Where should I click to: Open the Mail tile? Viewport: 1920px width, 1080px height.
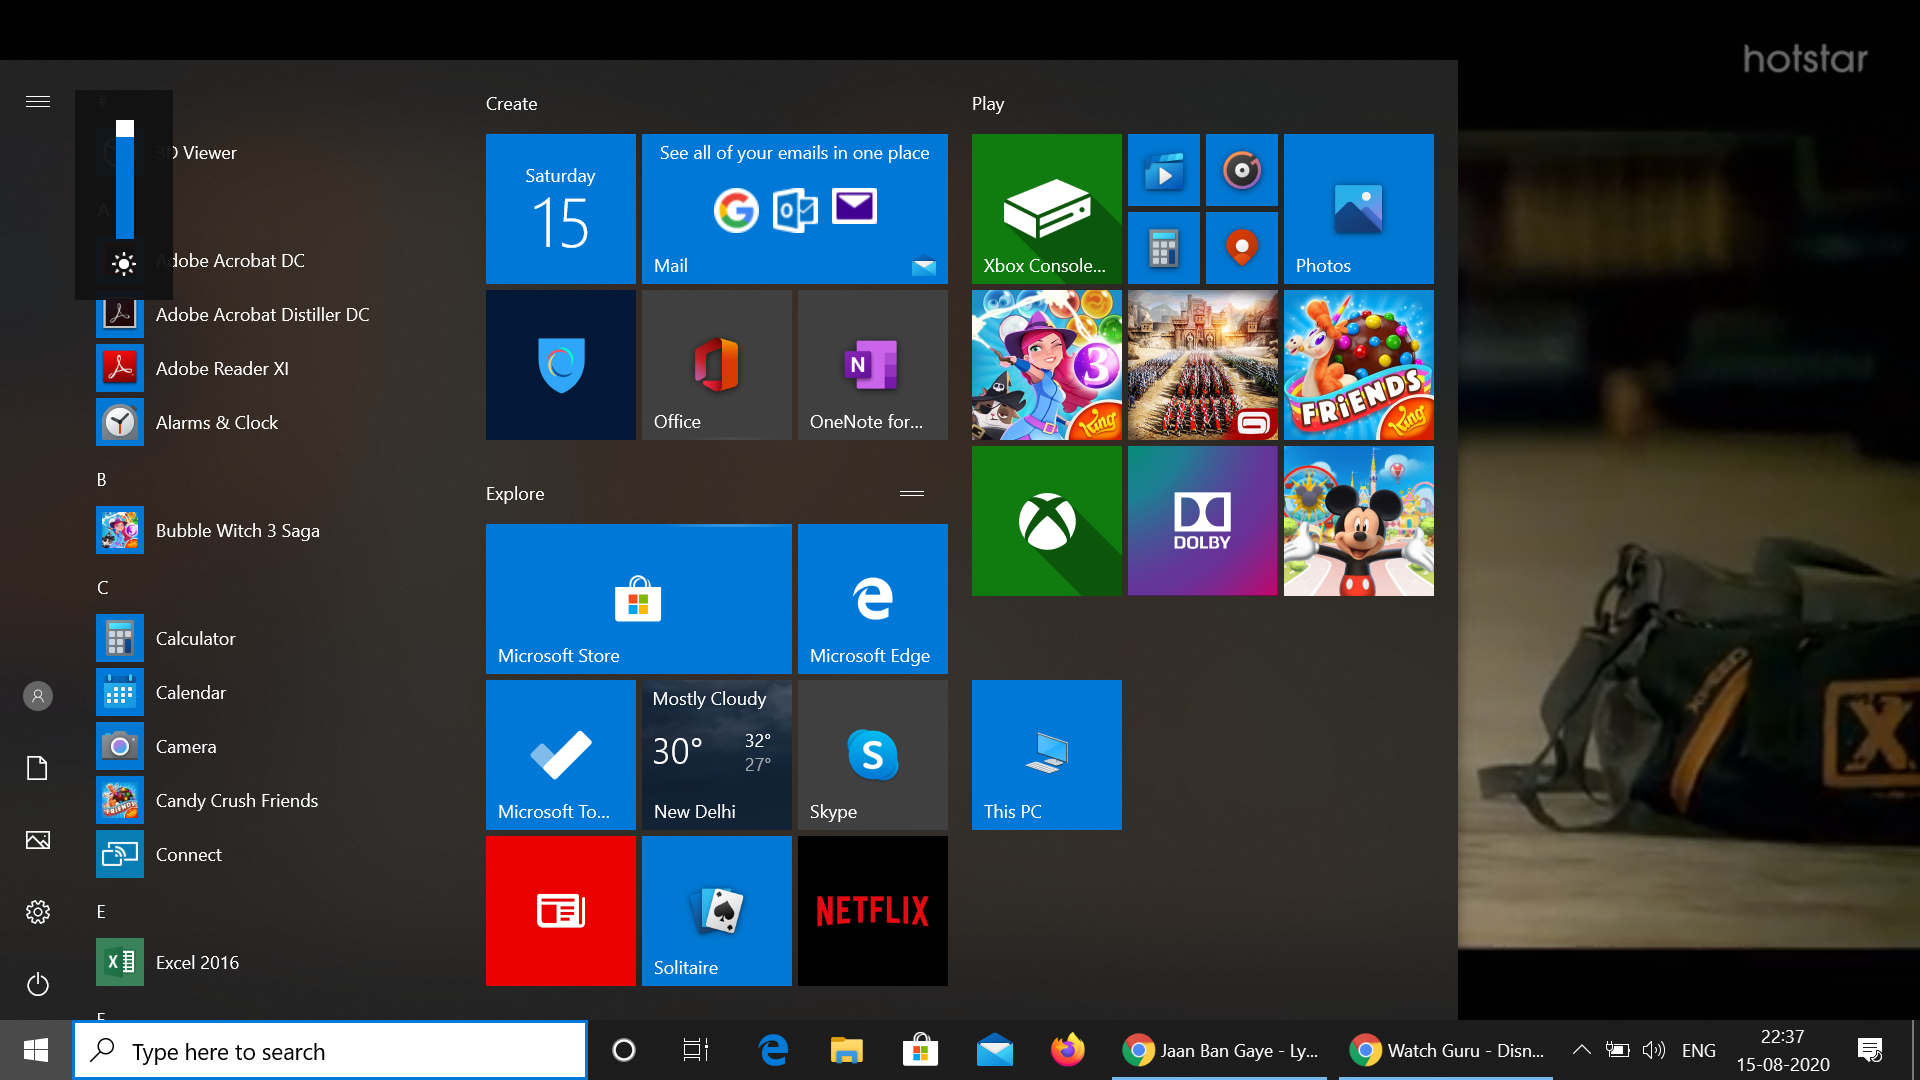(x=795, y=209)
